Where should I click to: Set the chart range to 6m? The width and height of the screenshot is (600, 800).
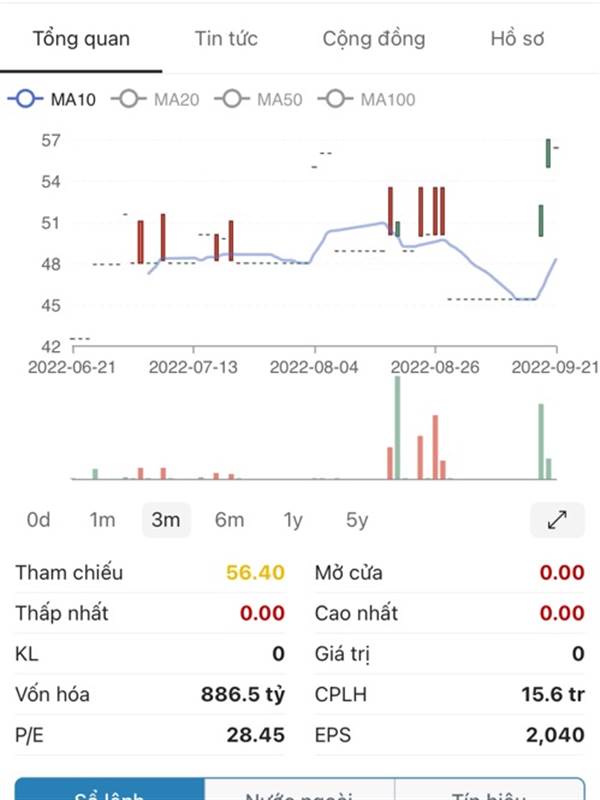point(229,520)
